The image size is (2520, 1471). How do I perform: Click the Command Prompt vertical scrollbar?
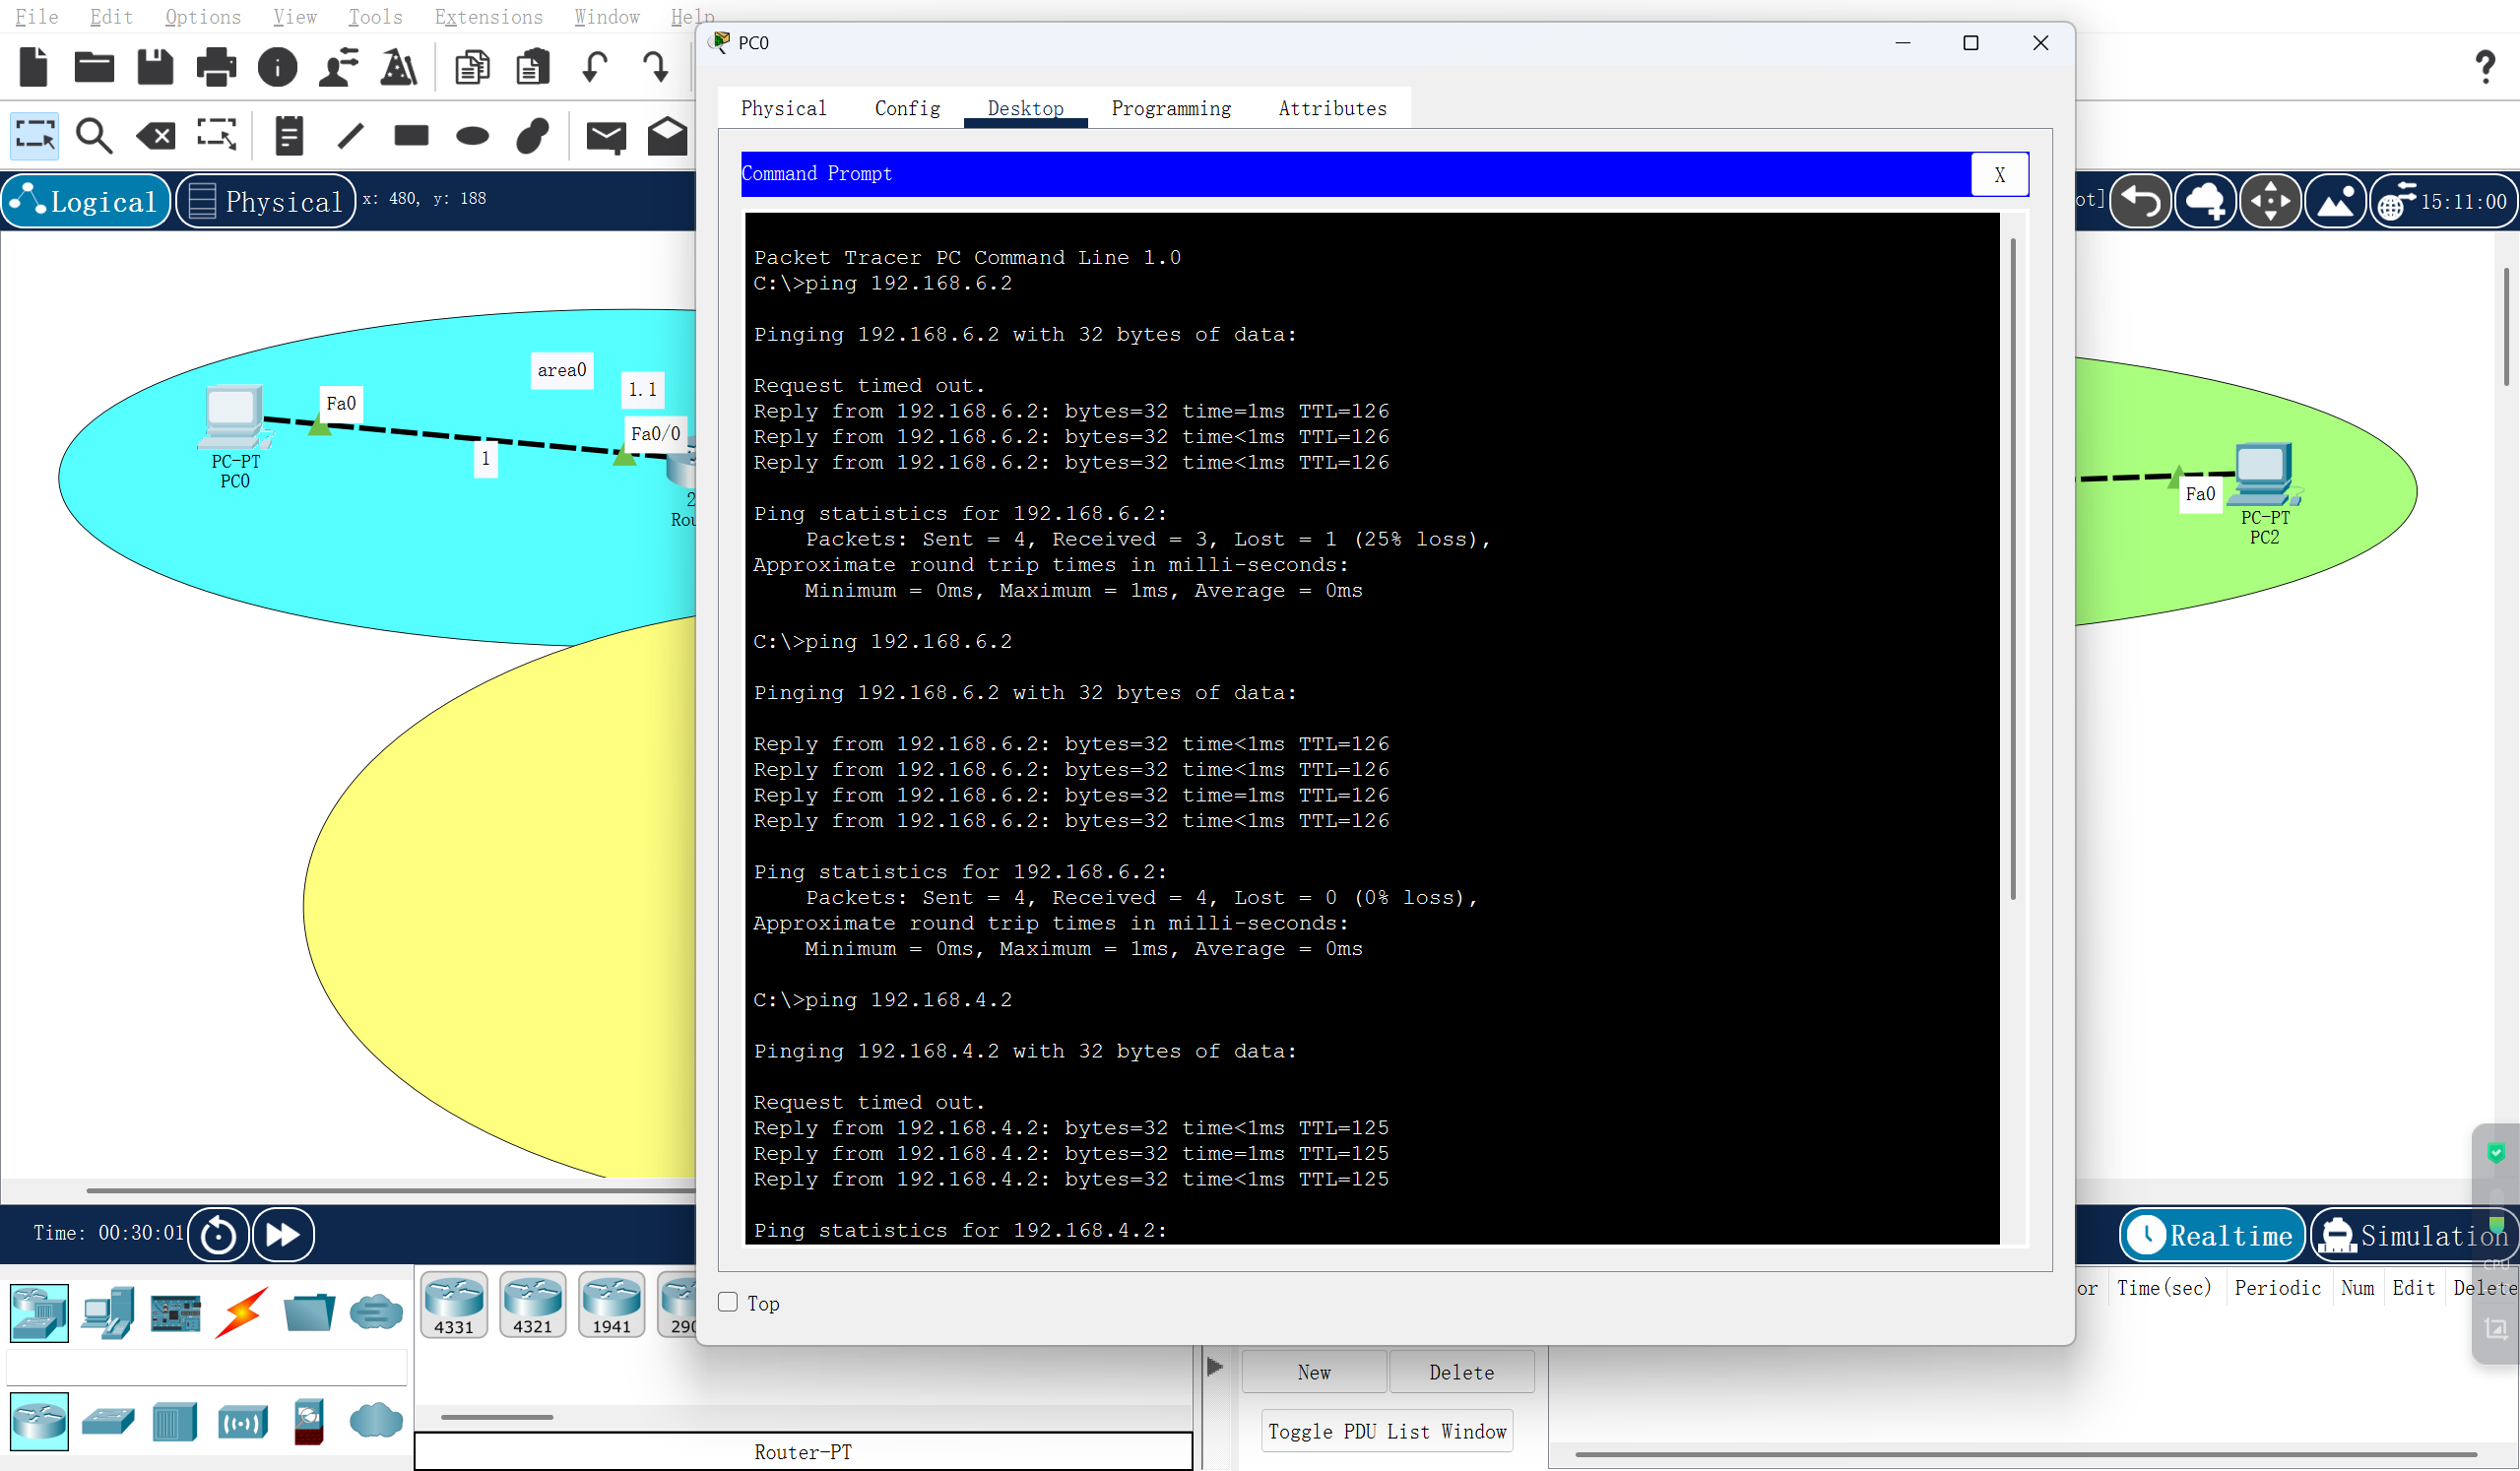[2012, 570]
